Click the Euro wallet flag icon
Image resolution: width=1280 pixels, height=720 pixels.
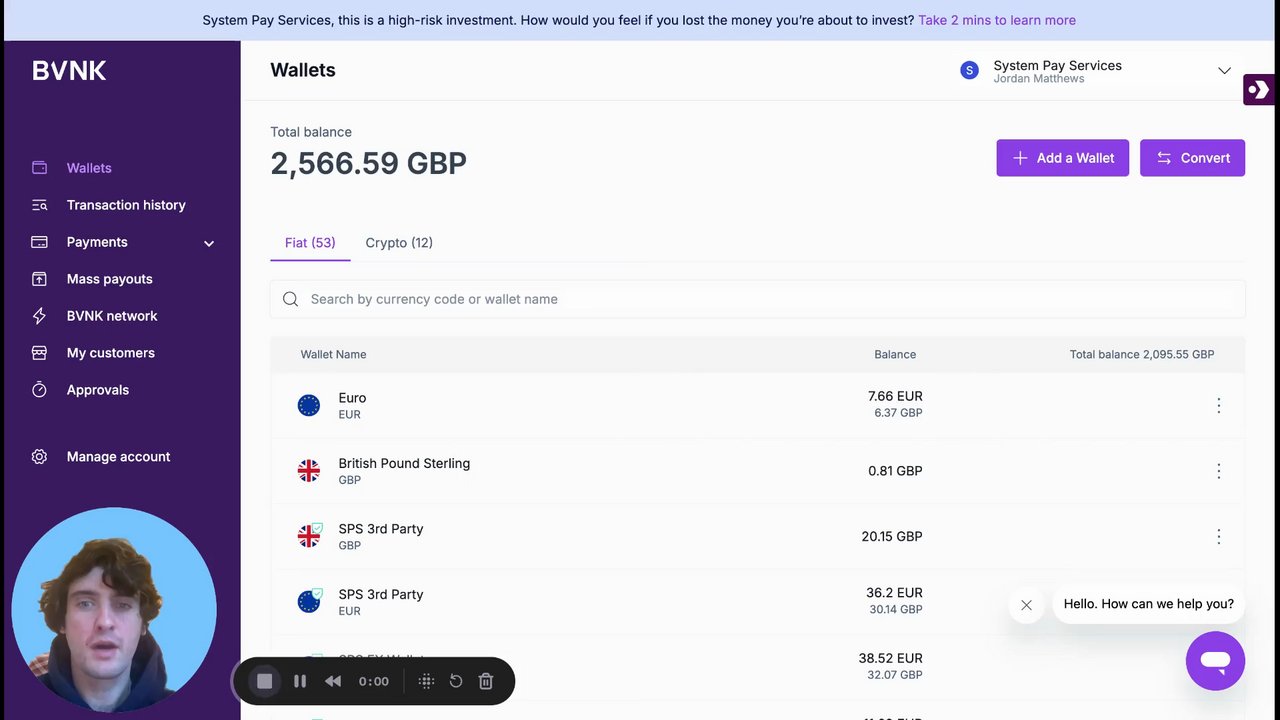pos(309,405)
